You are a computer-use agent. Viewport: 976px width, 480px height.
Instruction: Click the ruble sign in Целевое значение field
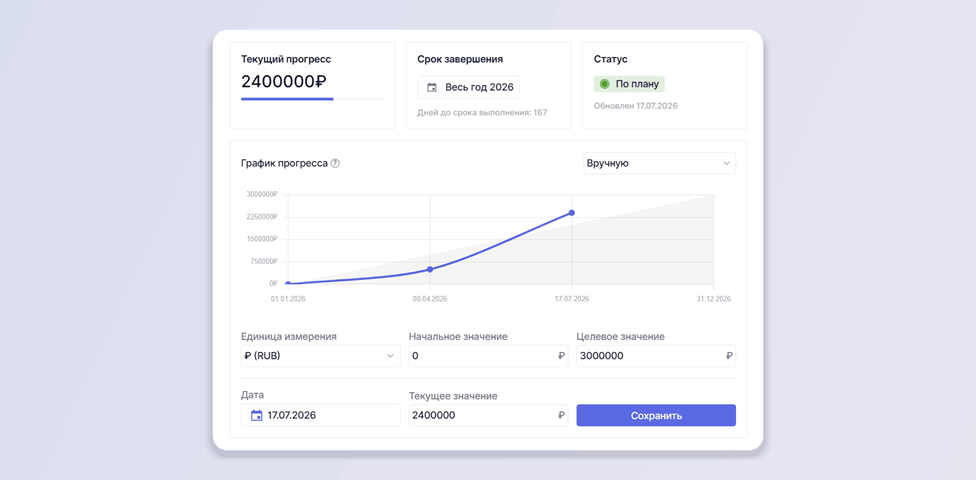click(x=729, y=356)
